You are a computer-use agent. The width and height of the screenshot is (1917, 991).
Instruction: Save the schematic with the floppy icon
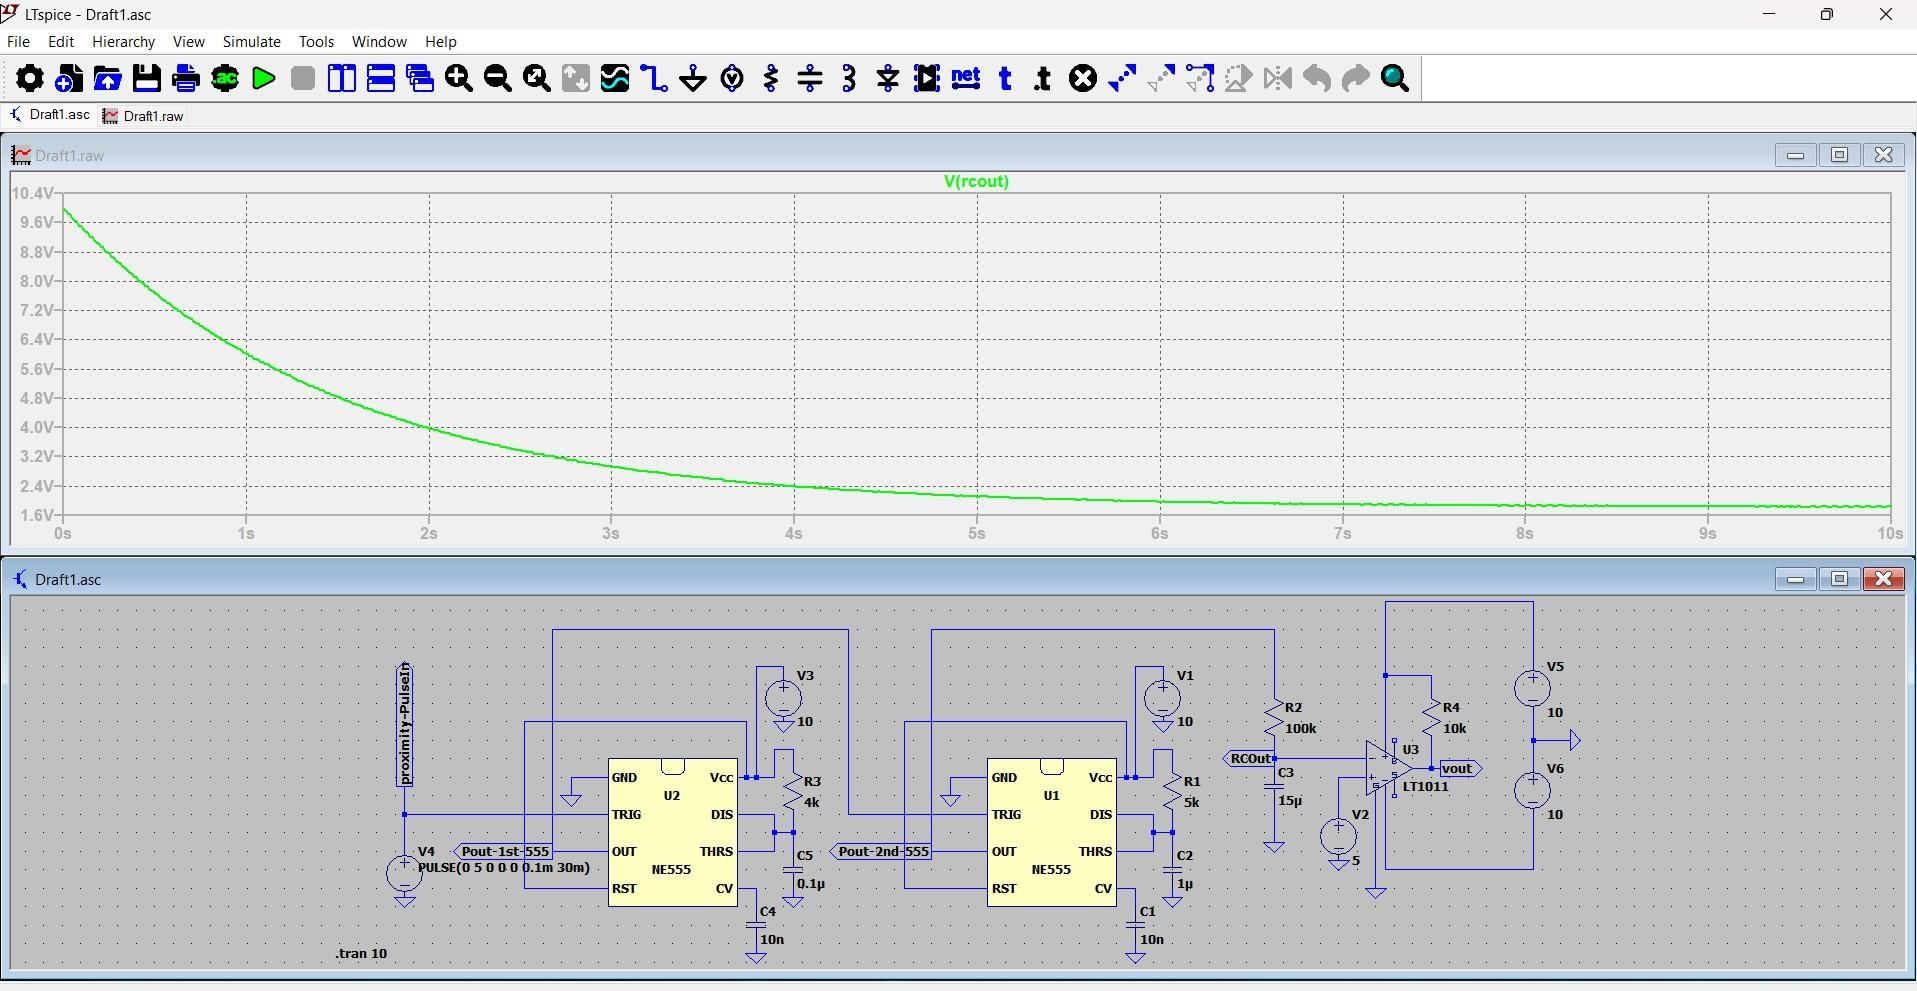point(147,78)
